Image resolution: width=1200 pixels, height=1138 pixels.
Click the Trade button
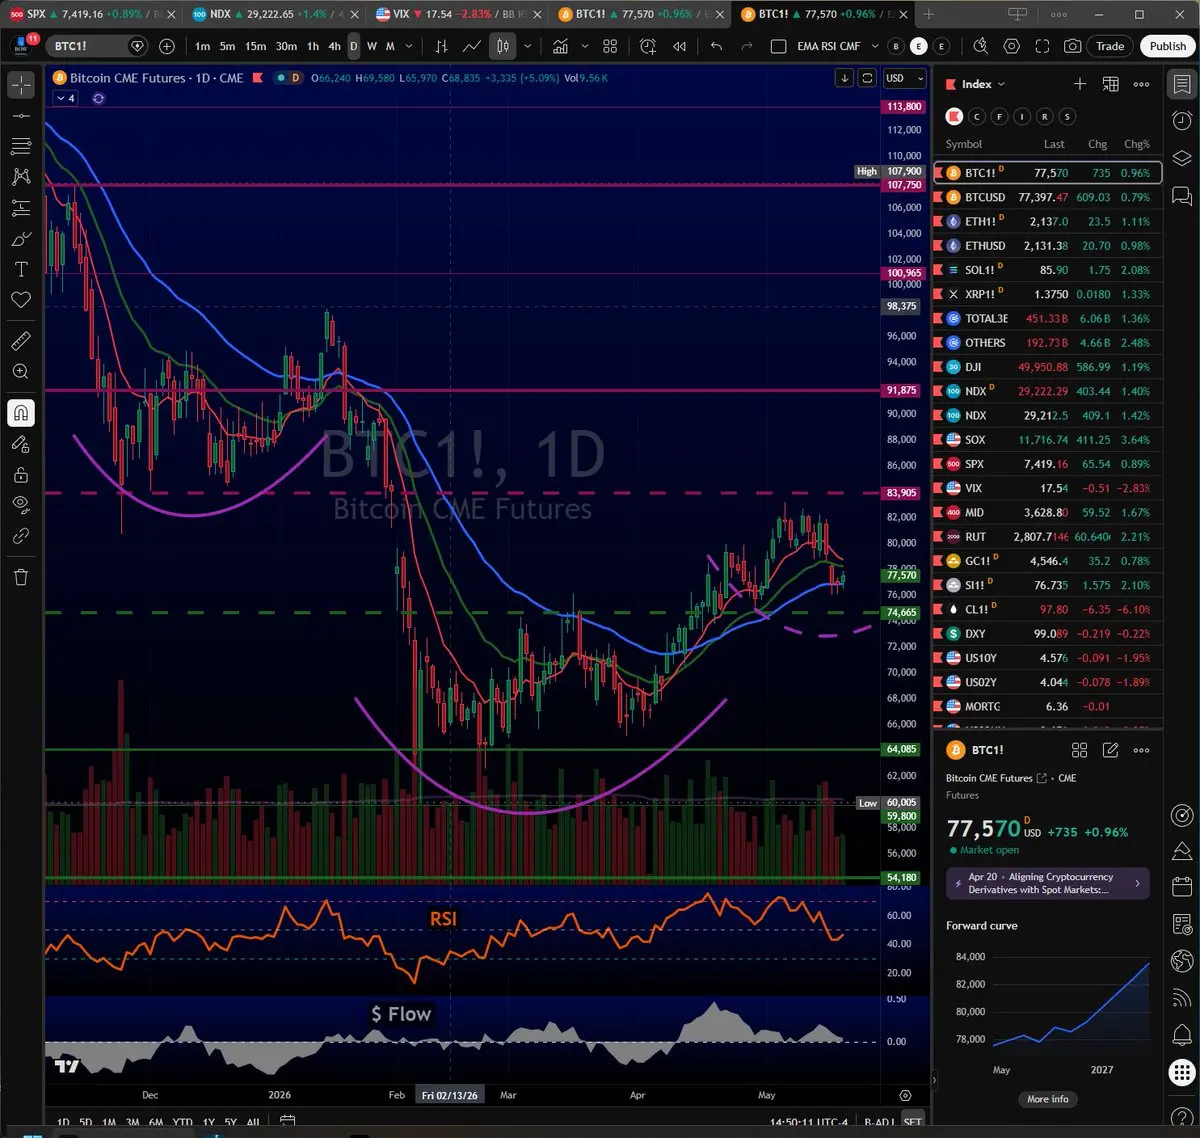tap(1110, 46)
